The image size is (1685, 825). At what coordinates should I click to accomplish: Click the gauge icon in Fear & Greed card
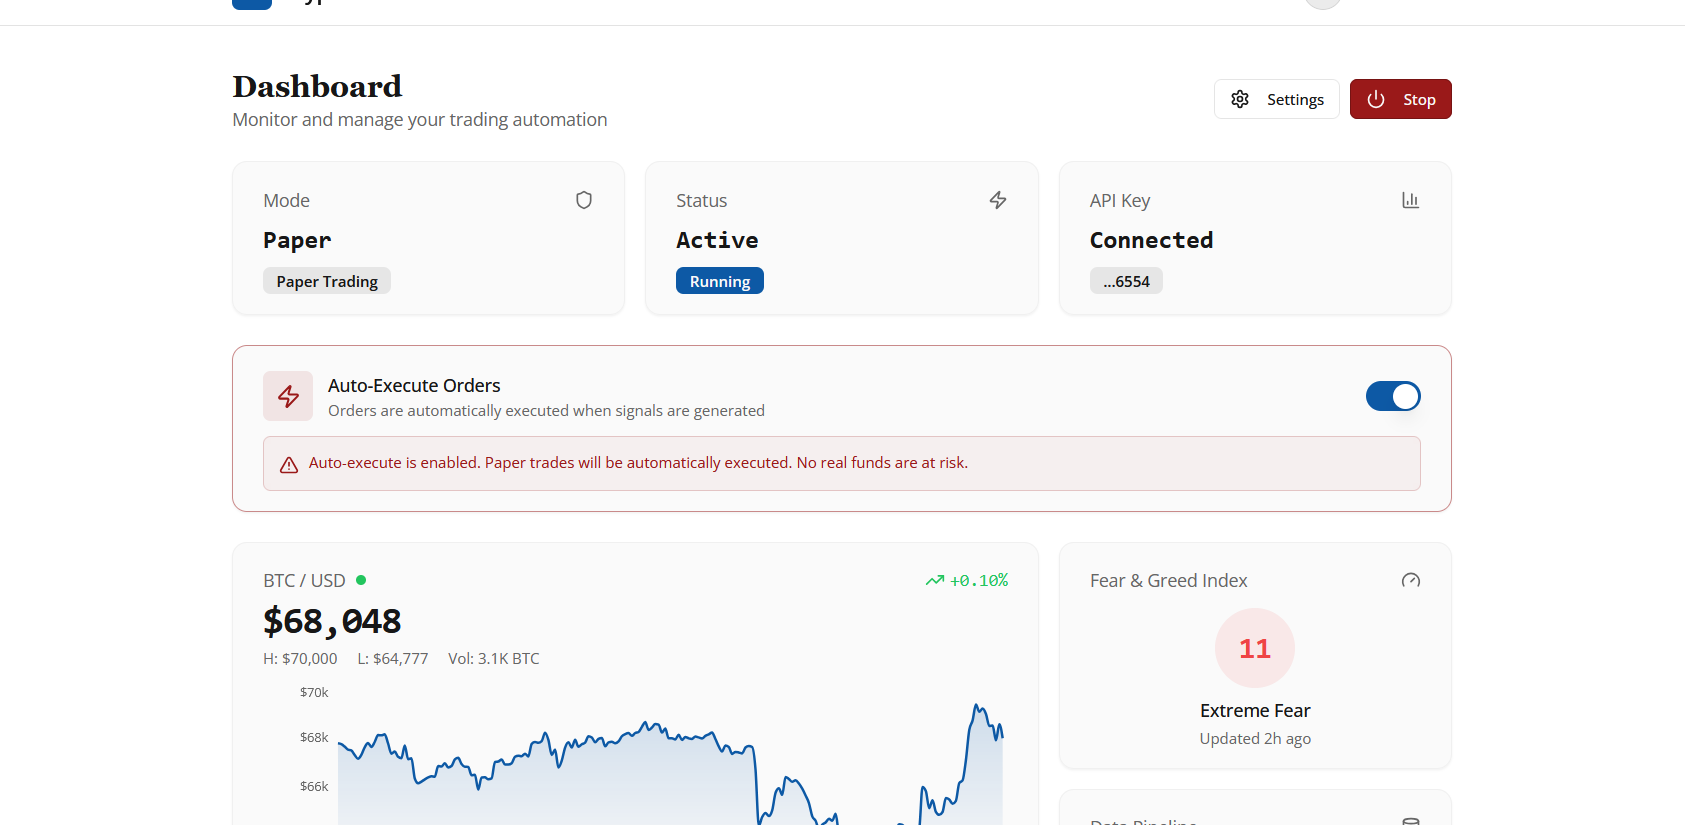[x=1410, y=581]
